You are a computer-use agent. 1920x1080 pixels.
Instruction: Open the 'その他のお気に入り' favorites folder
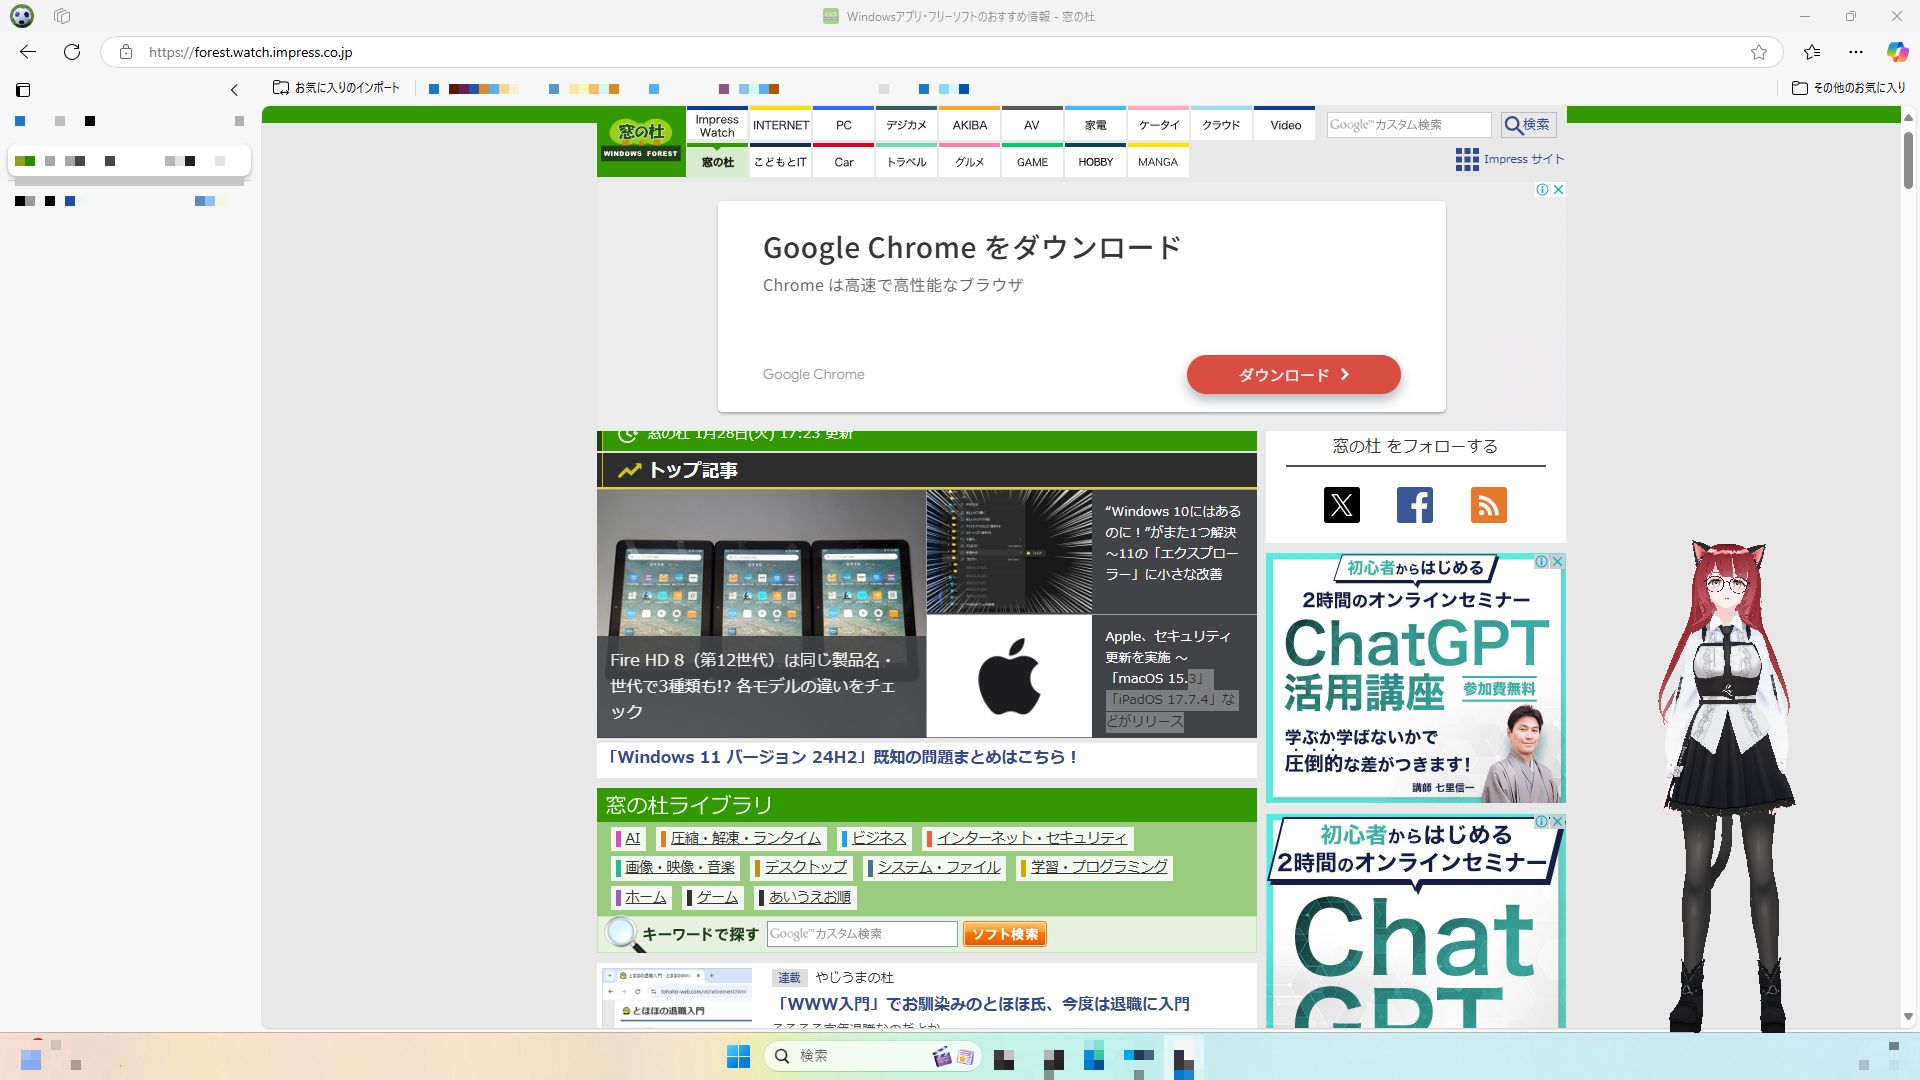tap(1848, 88)
